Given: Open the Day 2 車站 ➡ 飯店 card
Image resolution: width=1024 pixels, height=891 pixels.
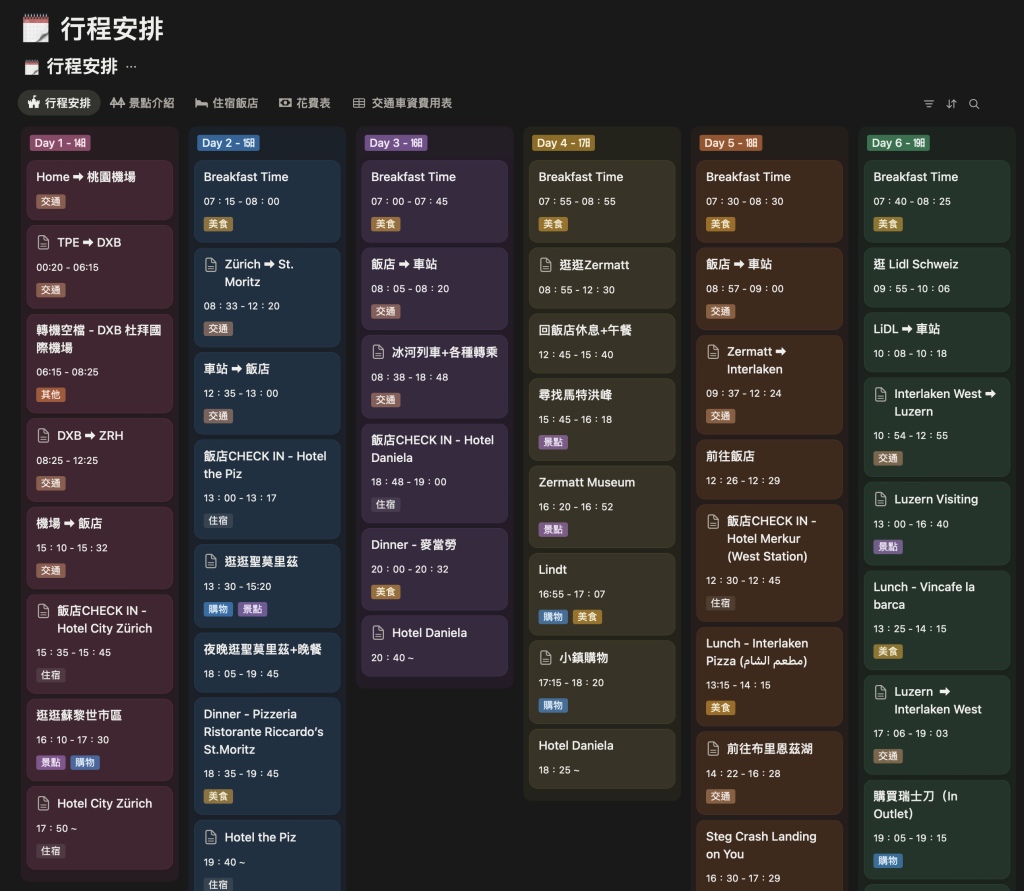Looking at the screenshot, I should pyautogui.click(x=267, y=393).
